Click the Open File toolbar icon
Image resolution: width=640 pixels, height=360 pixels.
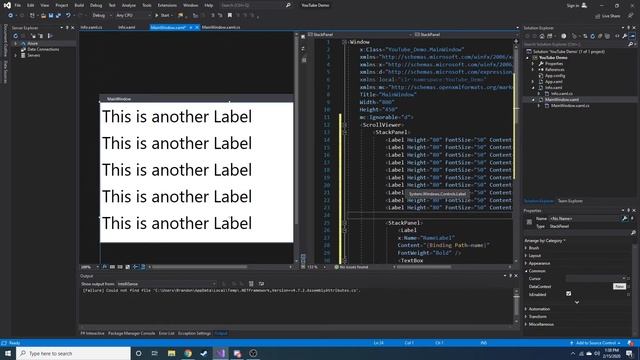coord(43,16)
